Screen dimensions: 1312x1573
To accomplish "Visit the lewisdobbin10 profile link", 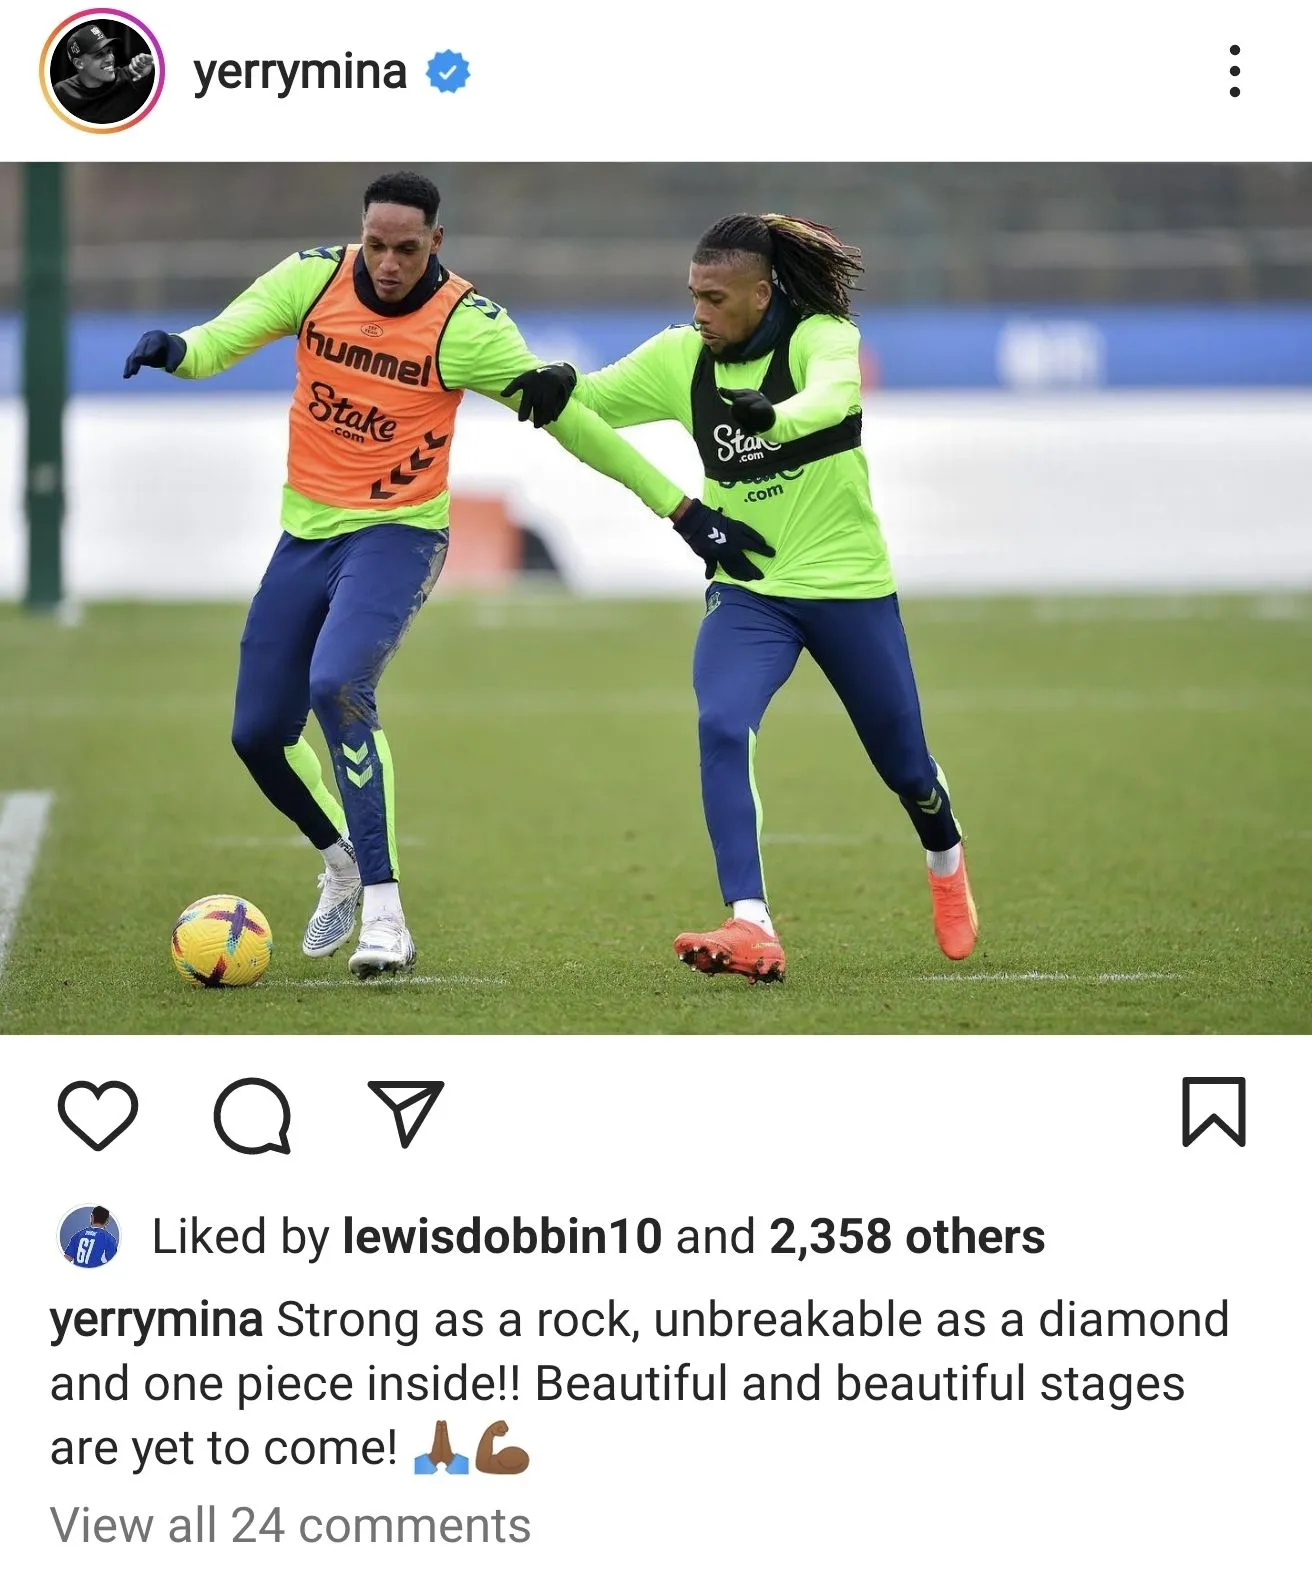I will (x=502, y=1237).
